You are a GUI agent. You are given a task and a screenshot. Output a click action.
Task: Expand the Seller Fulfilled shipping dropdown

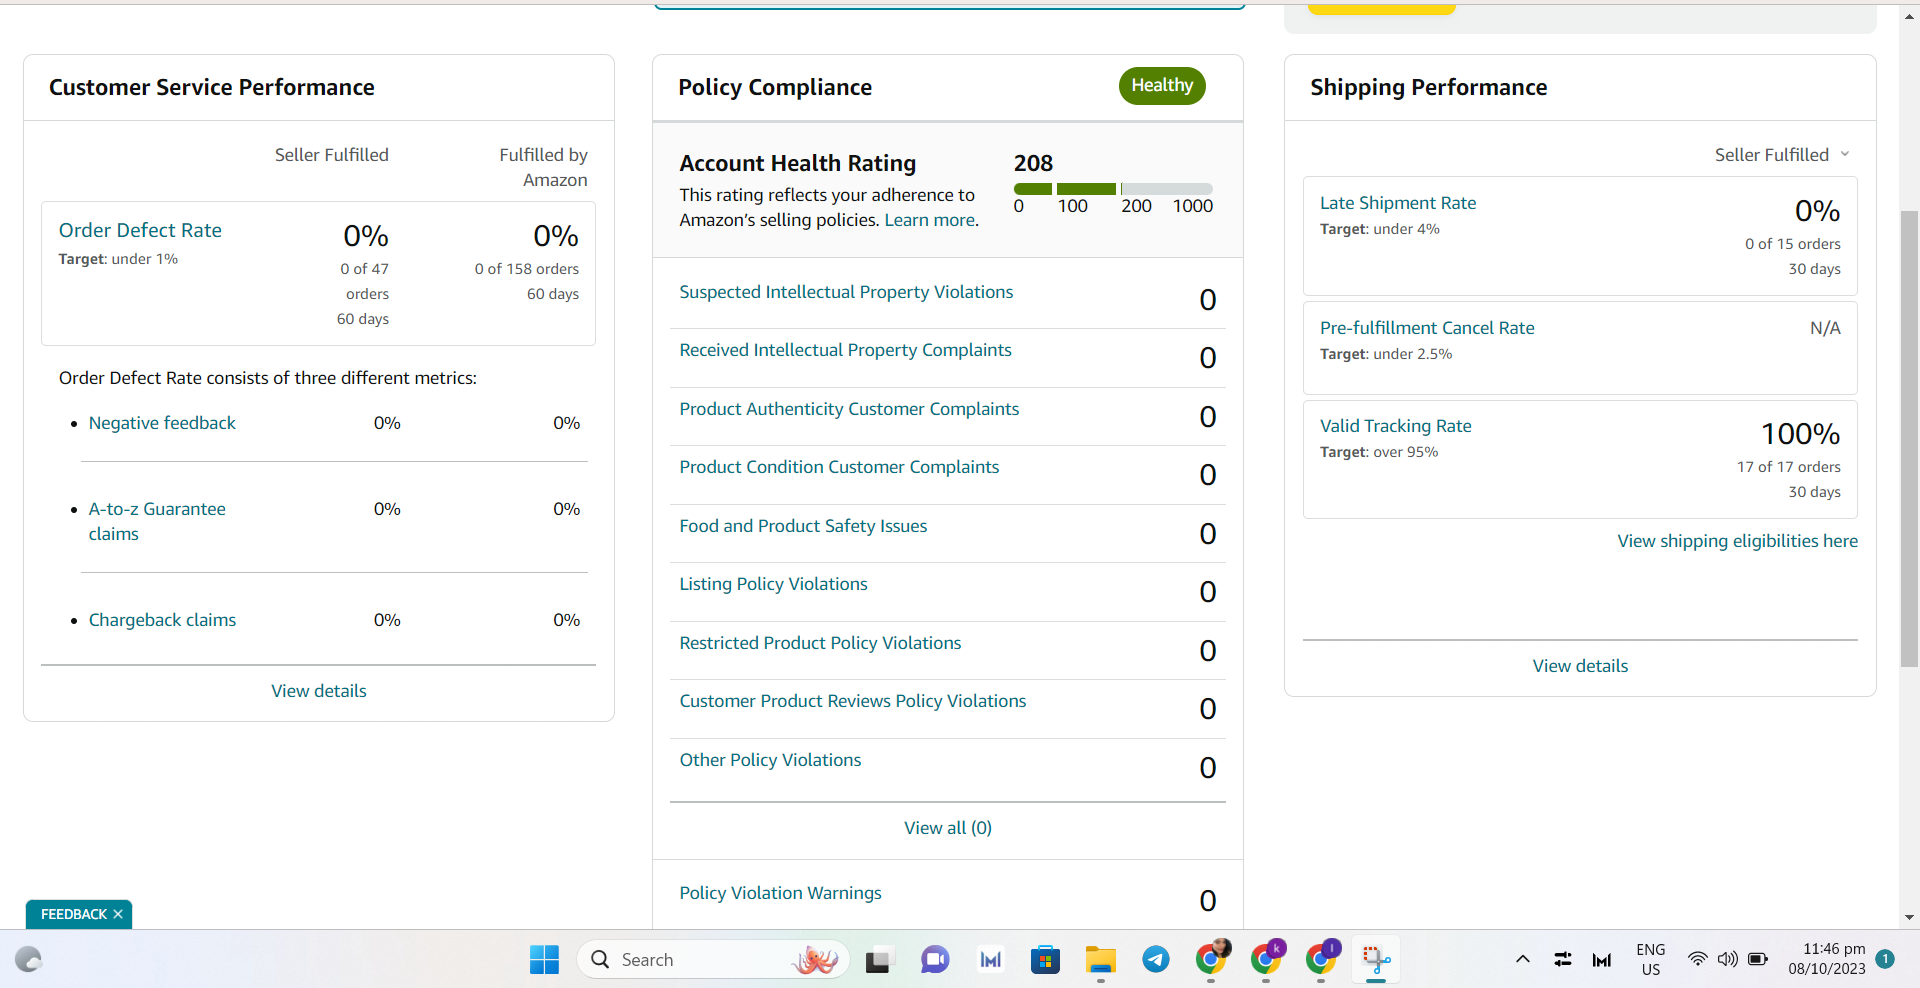tap(1782, 155)
